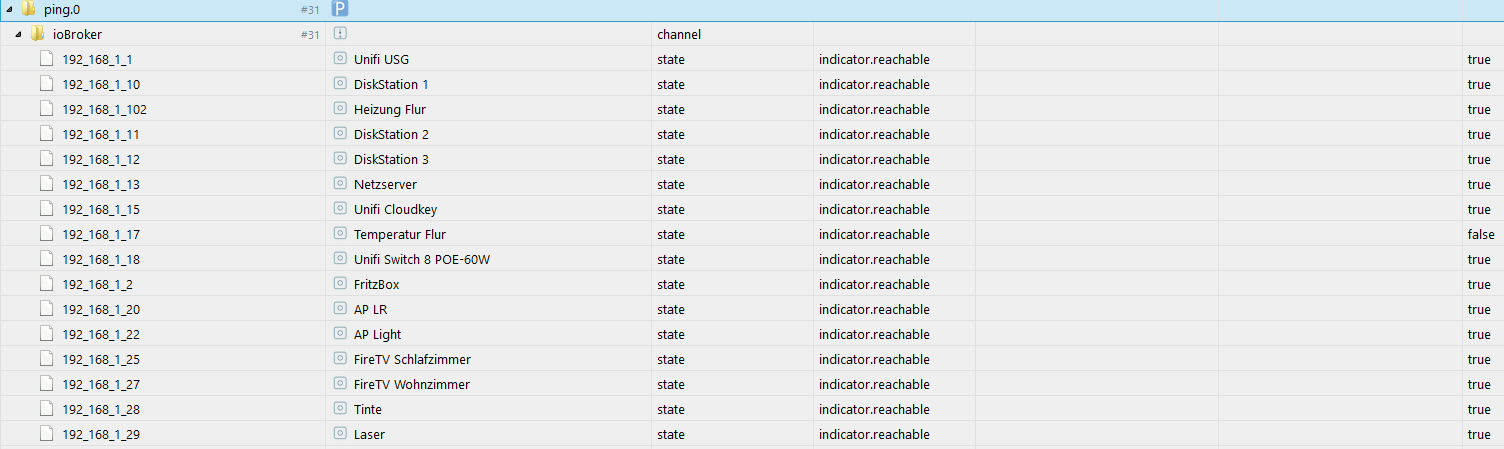1504x449 pixels.
Task: Select the 192_168_1_102 tree entry
Action: click(104, 109)
